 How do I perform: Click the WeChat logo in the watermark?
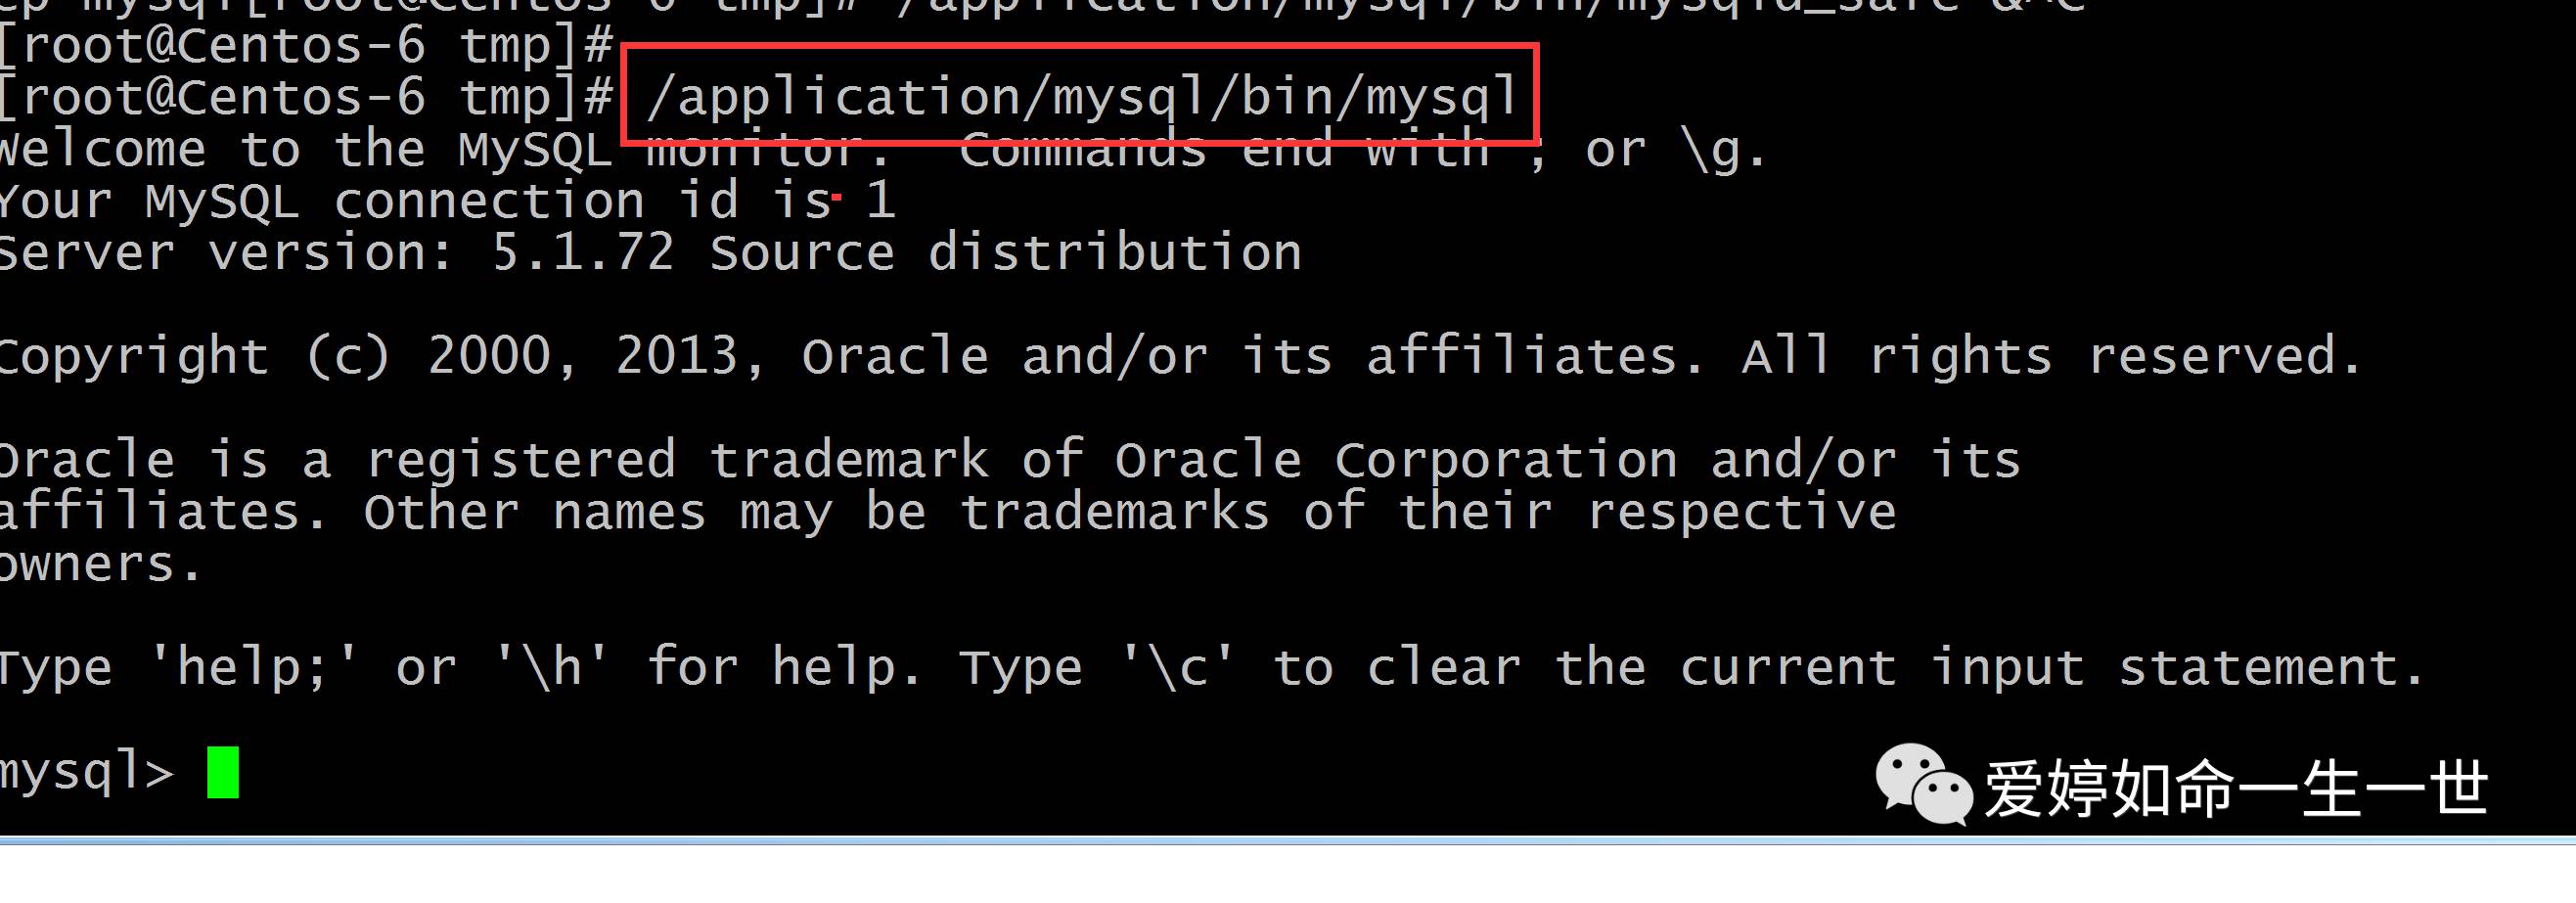click(1922, 784)
